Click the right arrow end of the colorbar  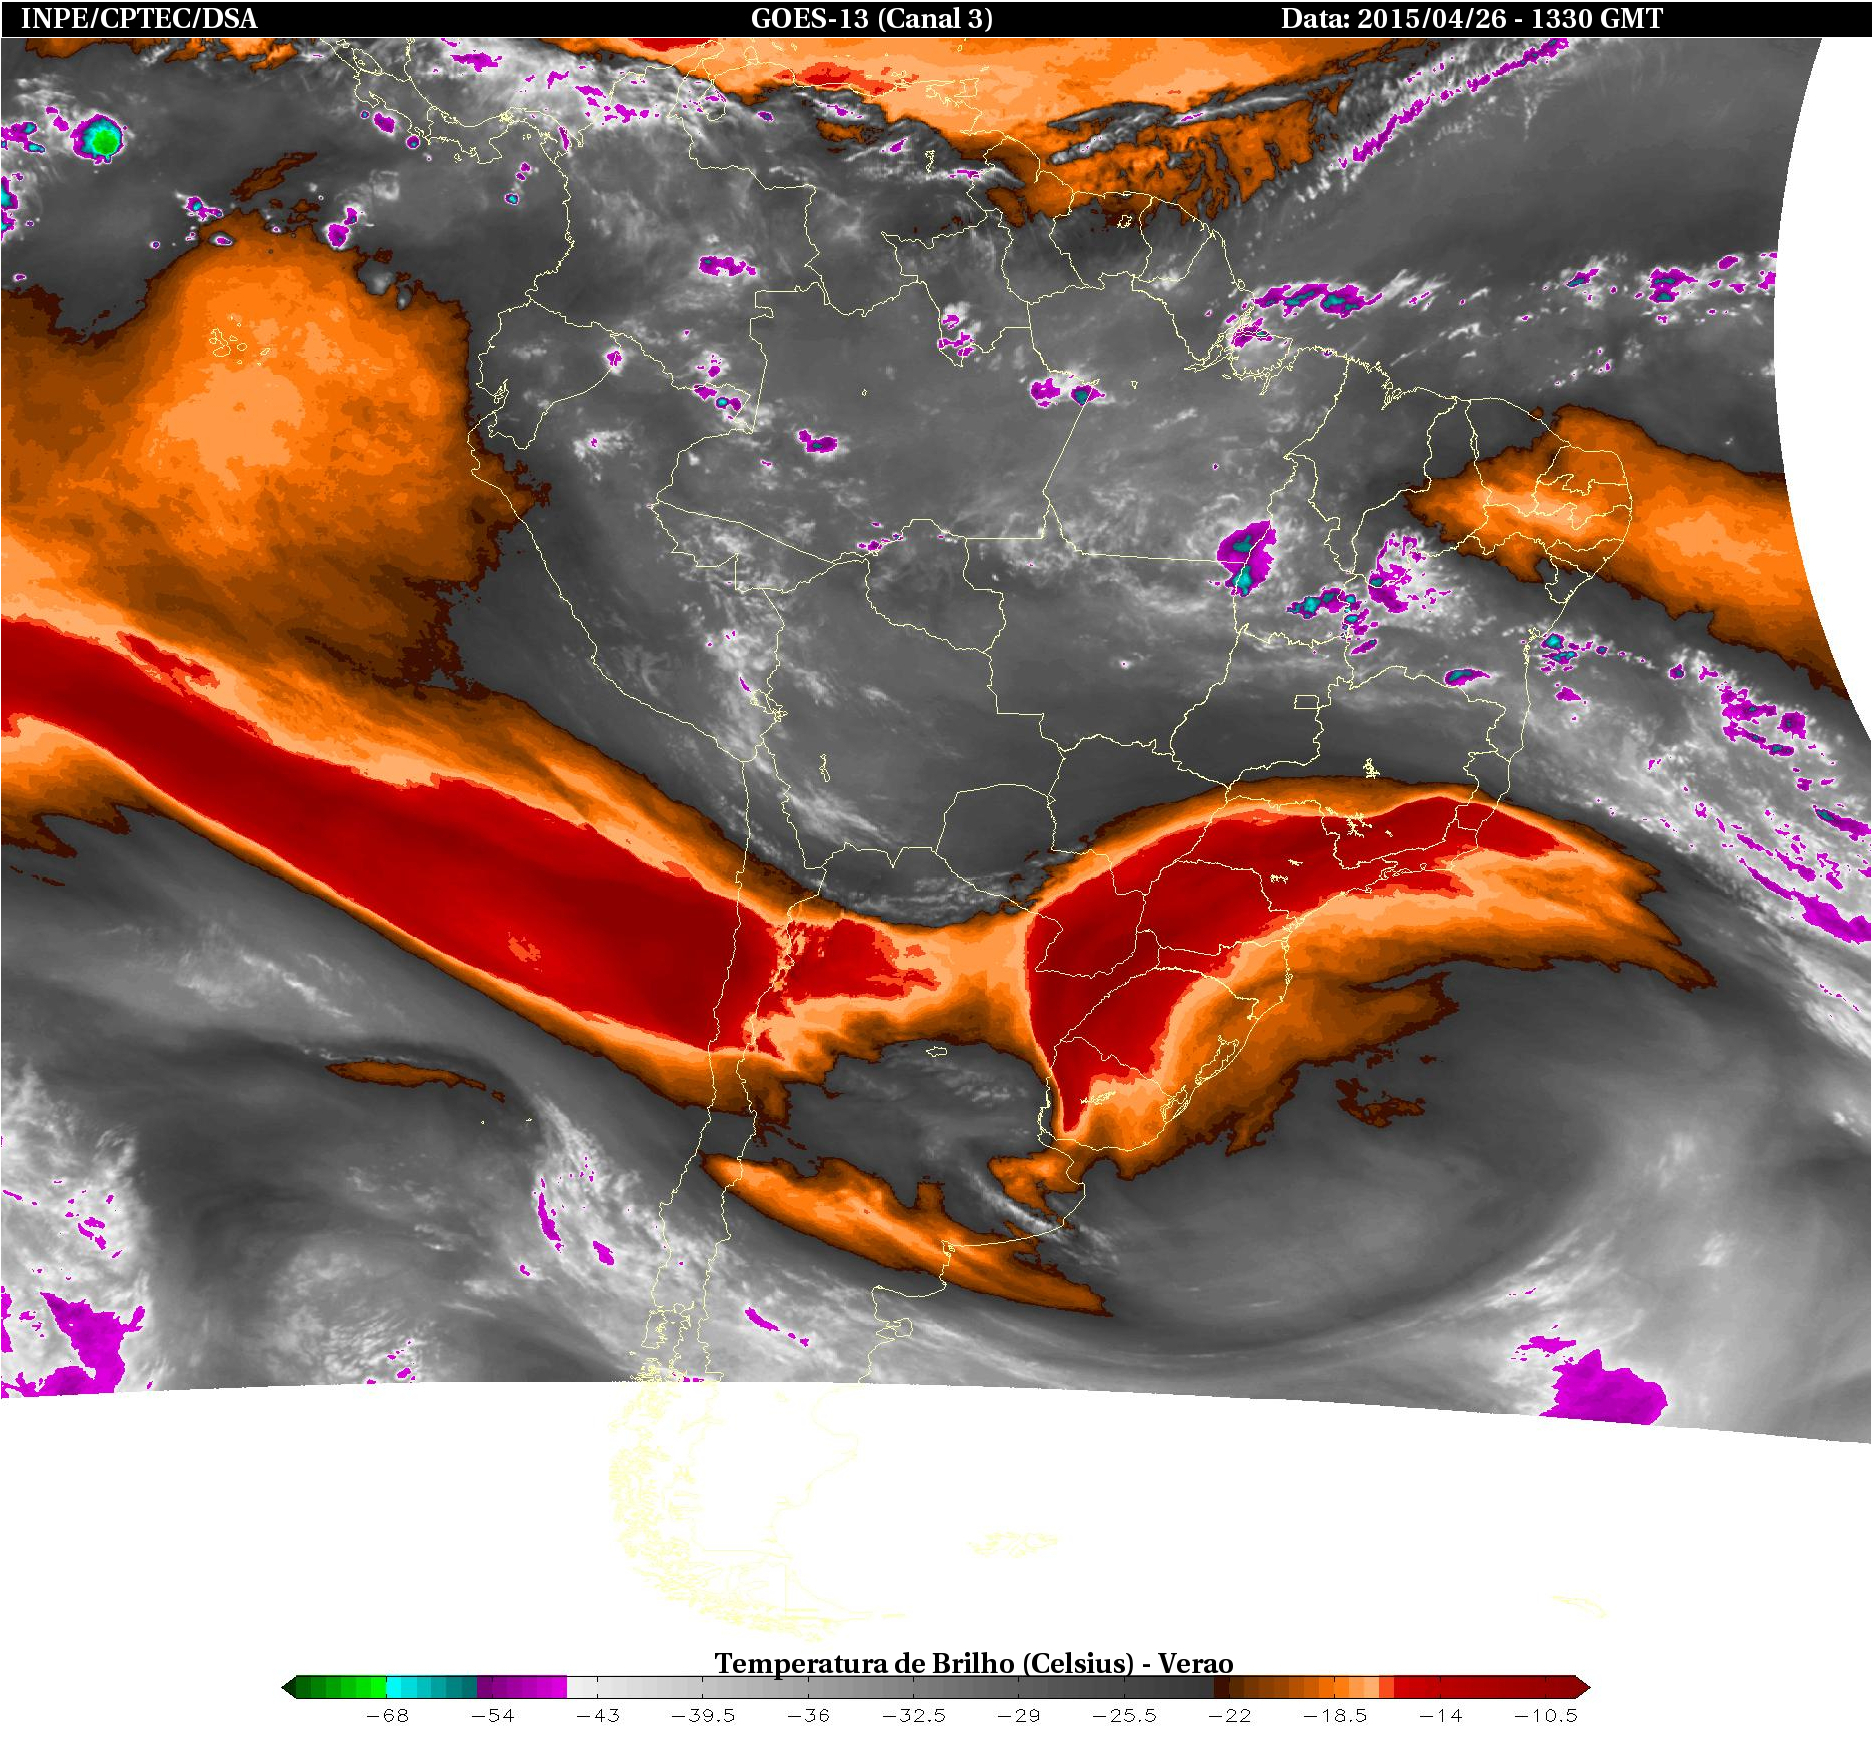(x=1583, y=1688)
